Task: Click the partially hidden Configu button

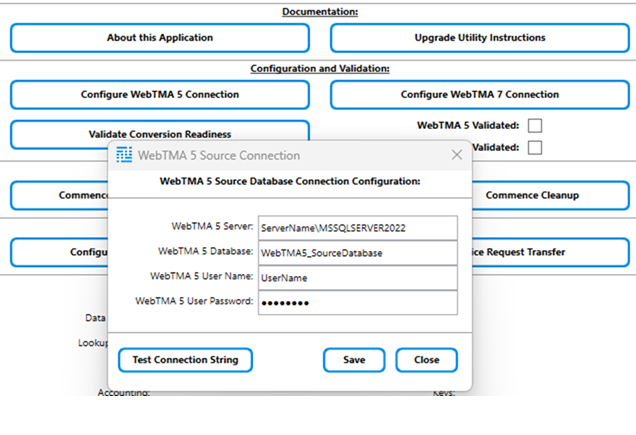Action: pyautogui.click(x=60, y=252)
